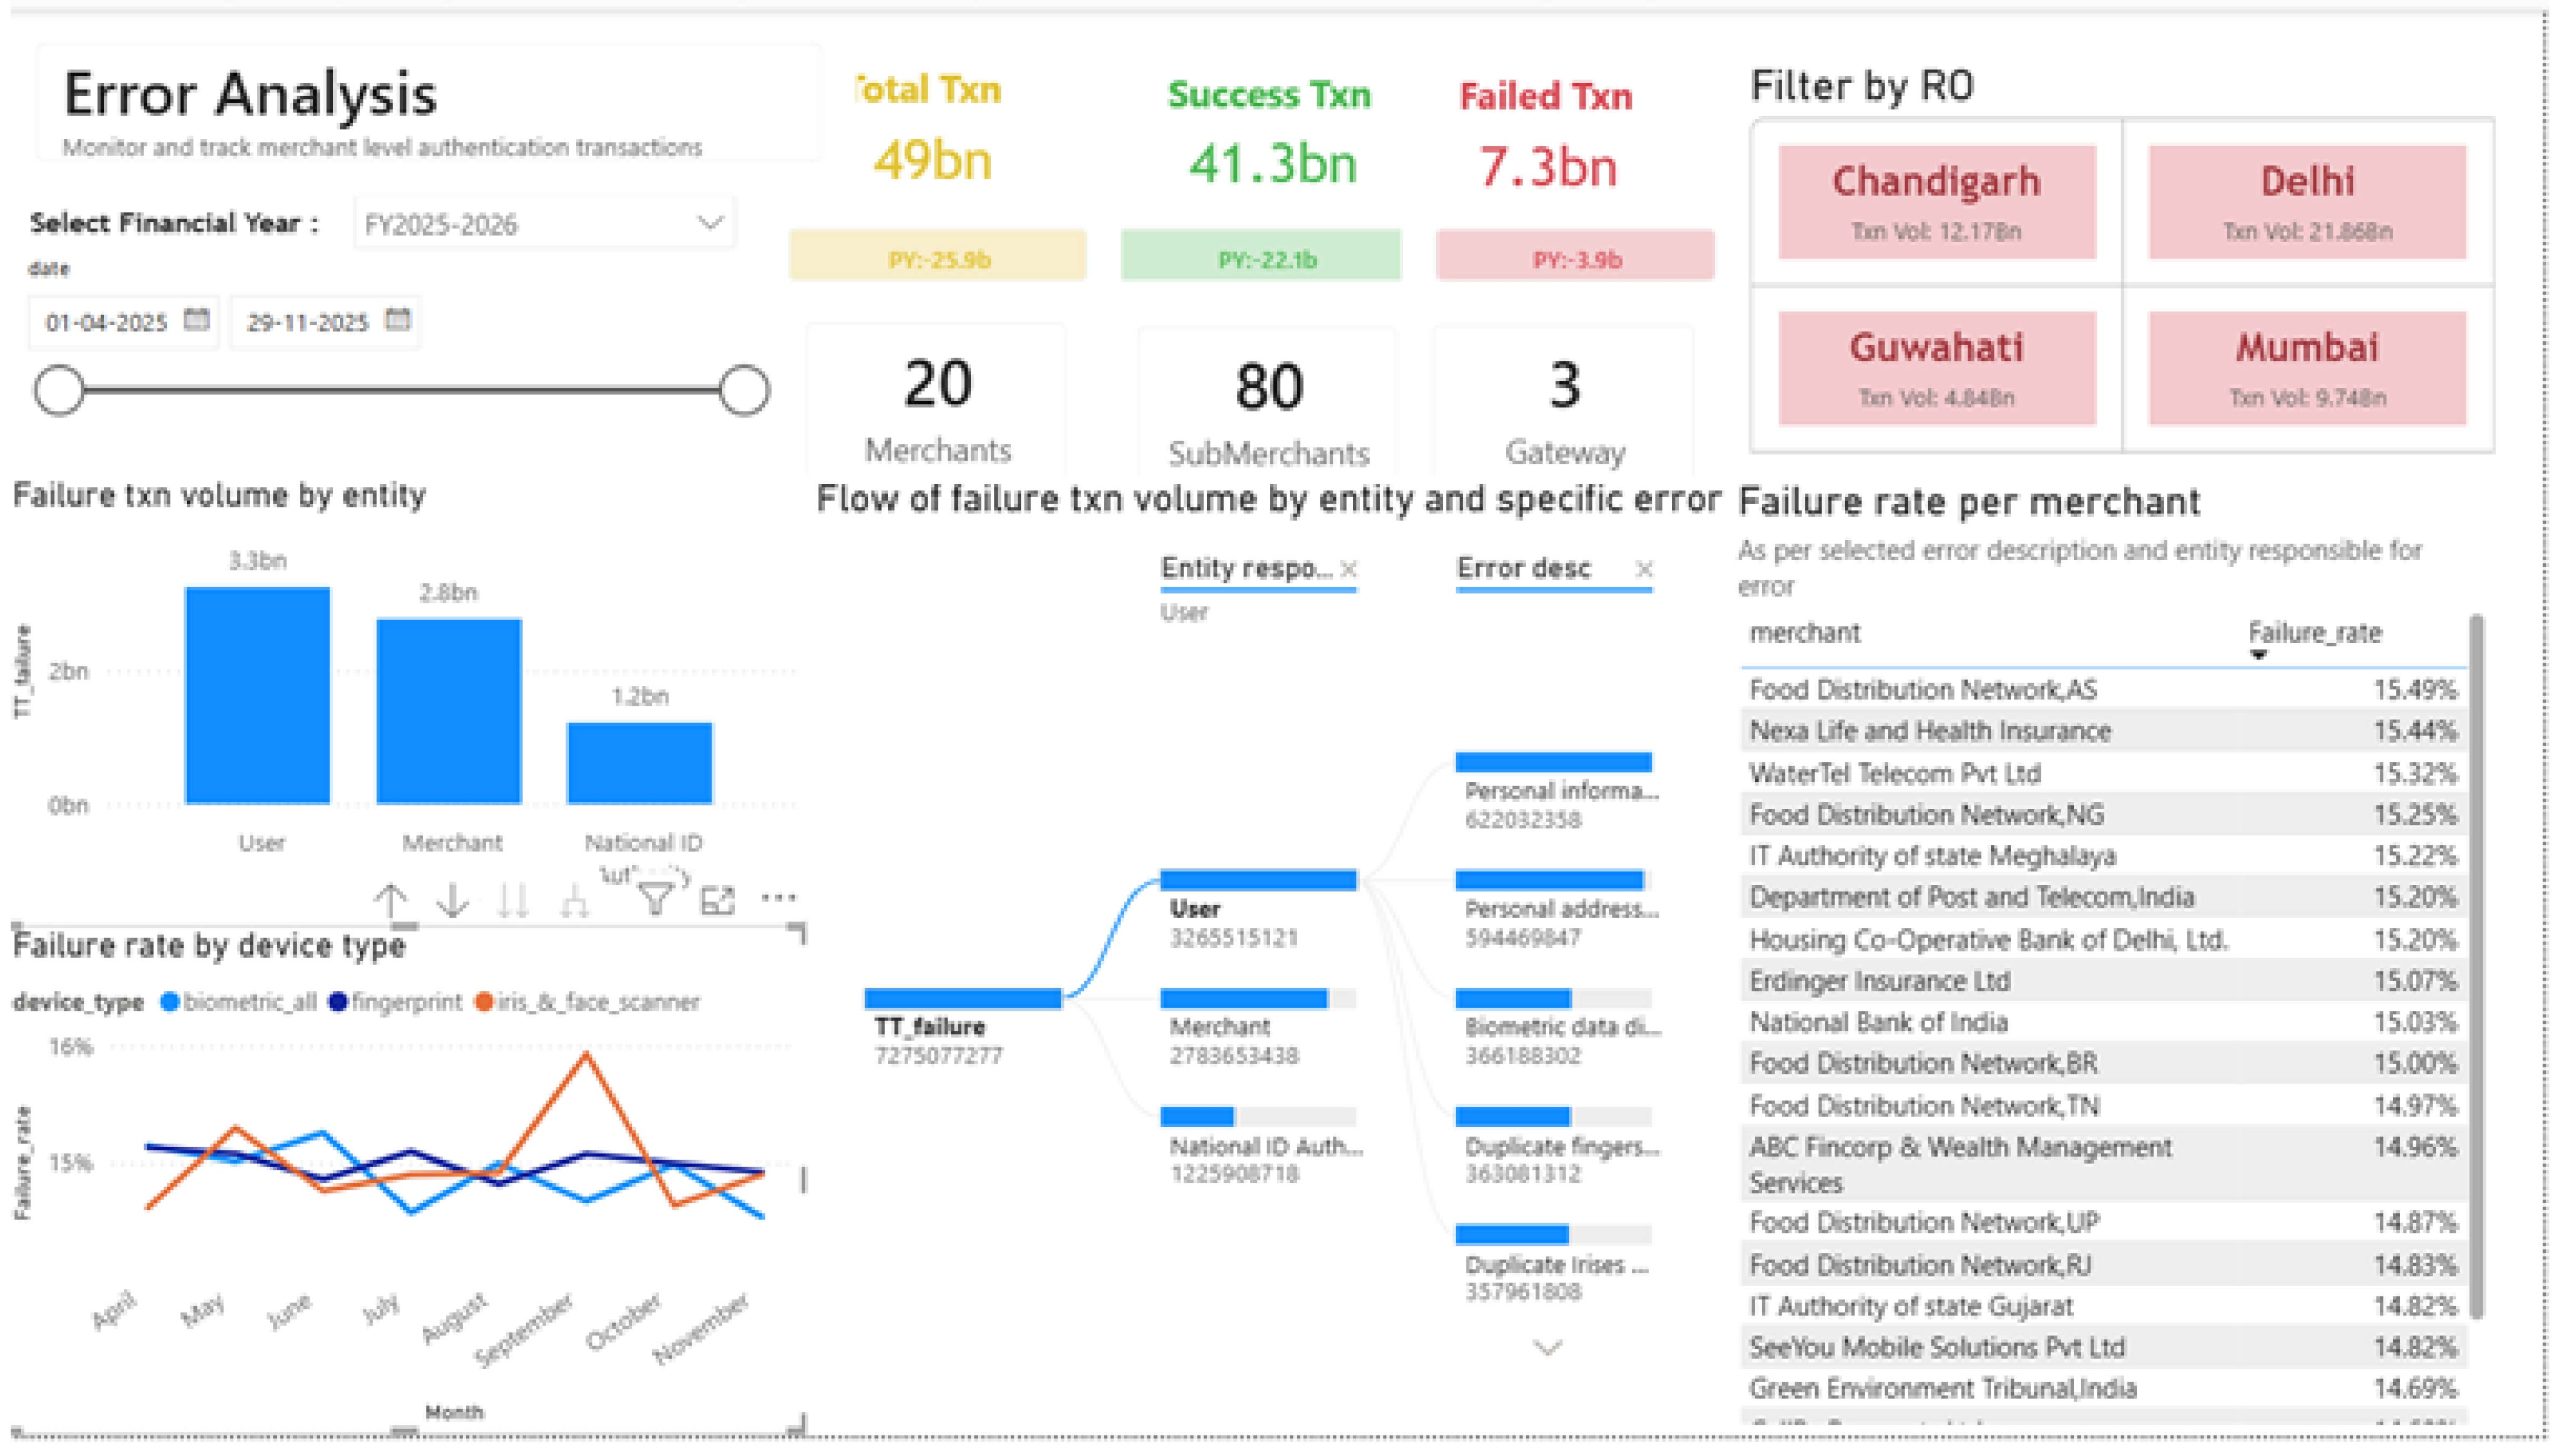Remove the Entity responsible level
Screen dimensions: 2560x1452
[x=1349, y=569]
